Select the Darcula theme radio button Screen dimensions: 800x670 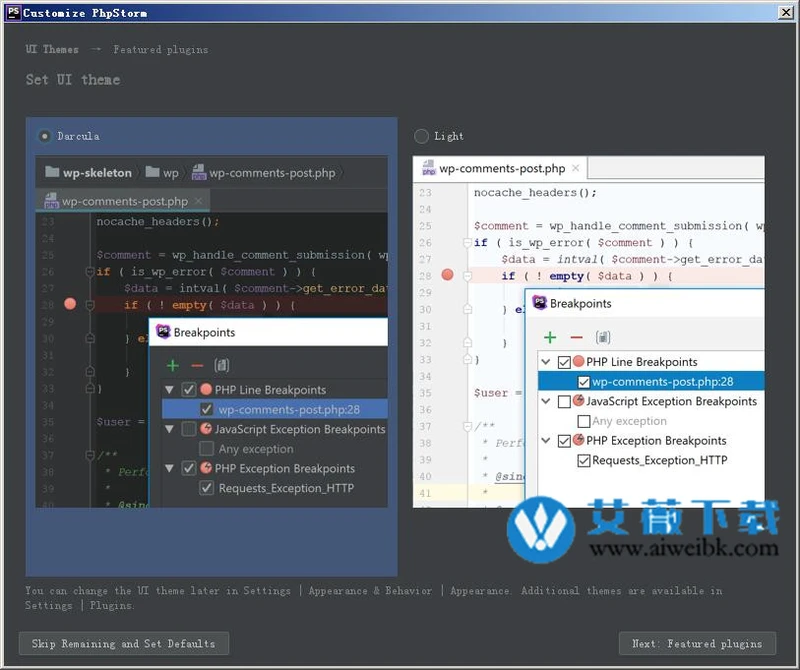point(45,136)
